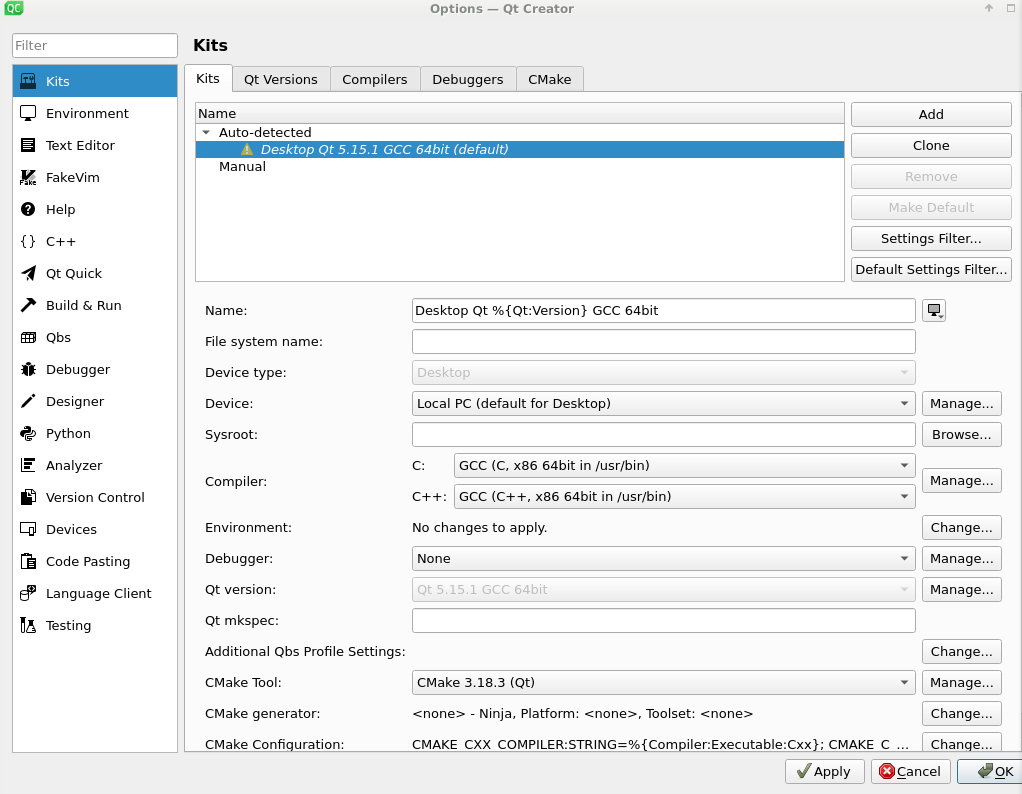Screen dimensions: 1022x794
Task: Collapse the Auto-detected kits group
Action: 206,132
